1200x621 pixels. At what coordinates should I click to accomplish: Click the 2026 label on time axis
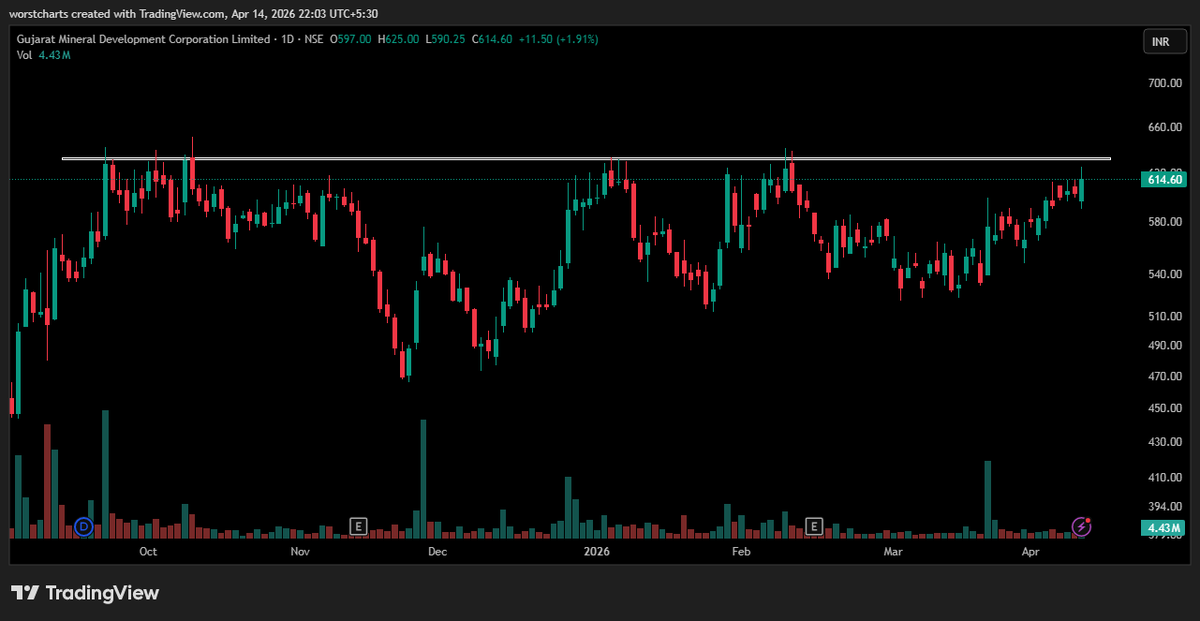point(596,551)
